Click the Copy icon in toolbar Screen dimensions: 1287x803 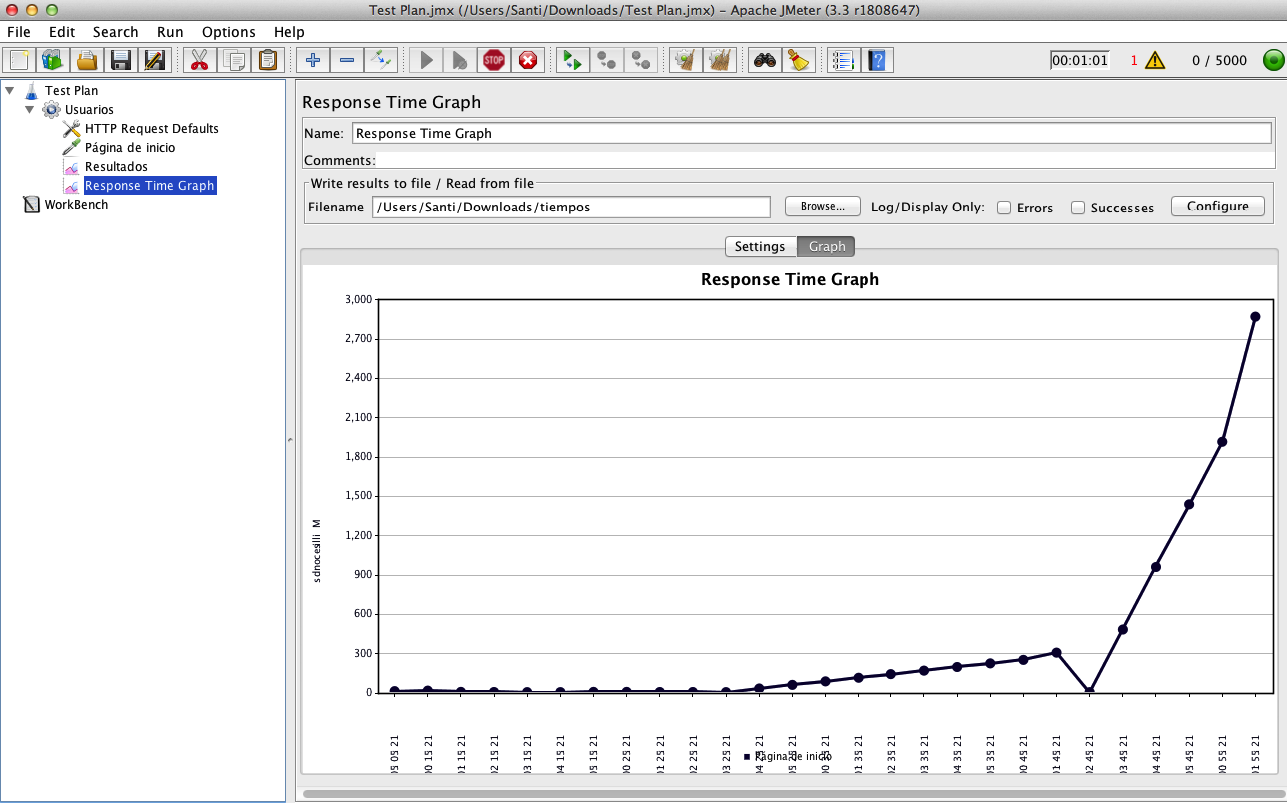(x=233, y=60)
